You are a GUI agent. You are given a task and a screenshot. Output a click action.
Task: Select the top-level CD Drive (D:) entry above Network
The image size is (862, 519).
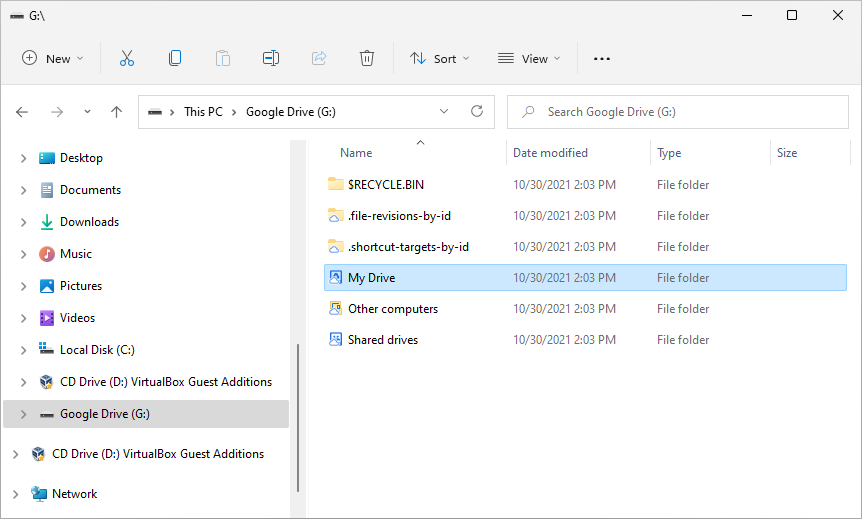(x=146, y=454)
